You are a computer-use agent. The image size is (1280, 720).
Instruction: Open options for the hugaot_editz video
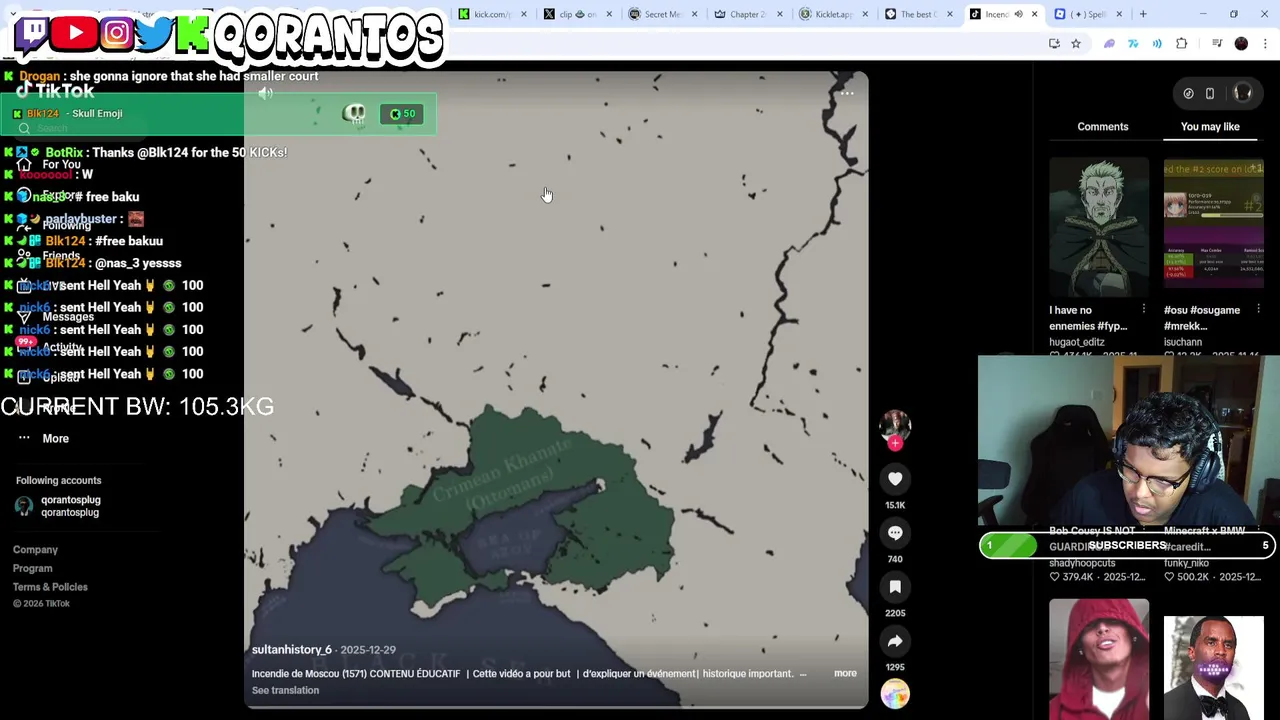pyautogui.click(x=1144, y=310)
